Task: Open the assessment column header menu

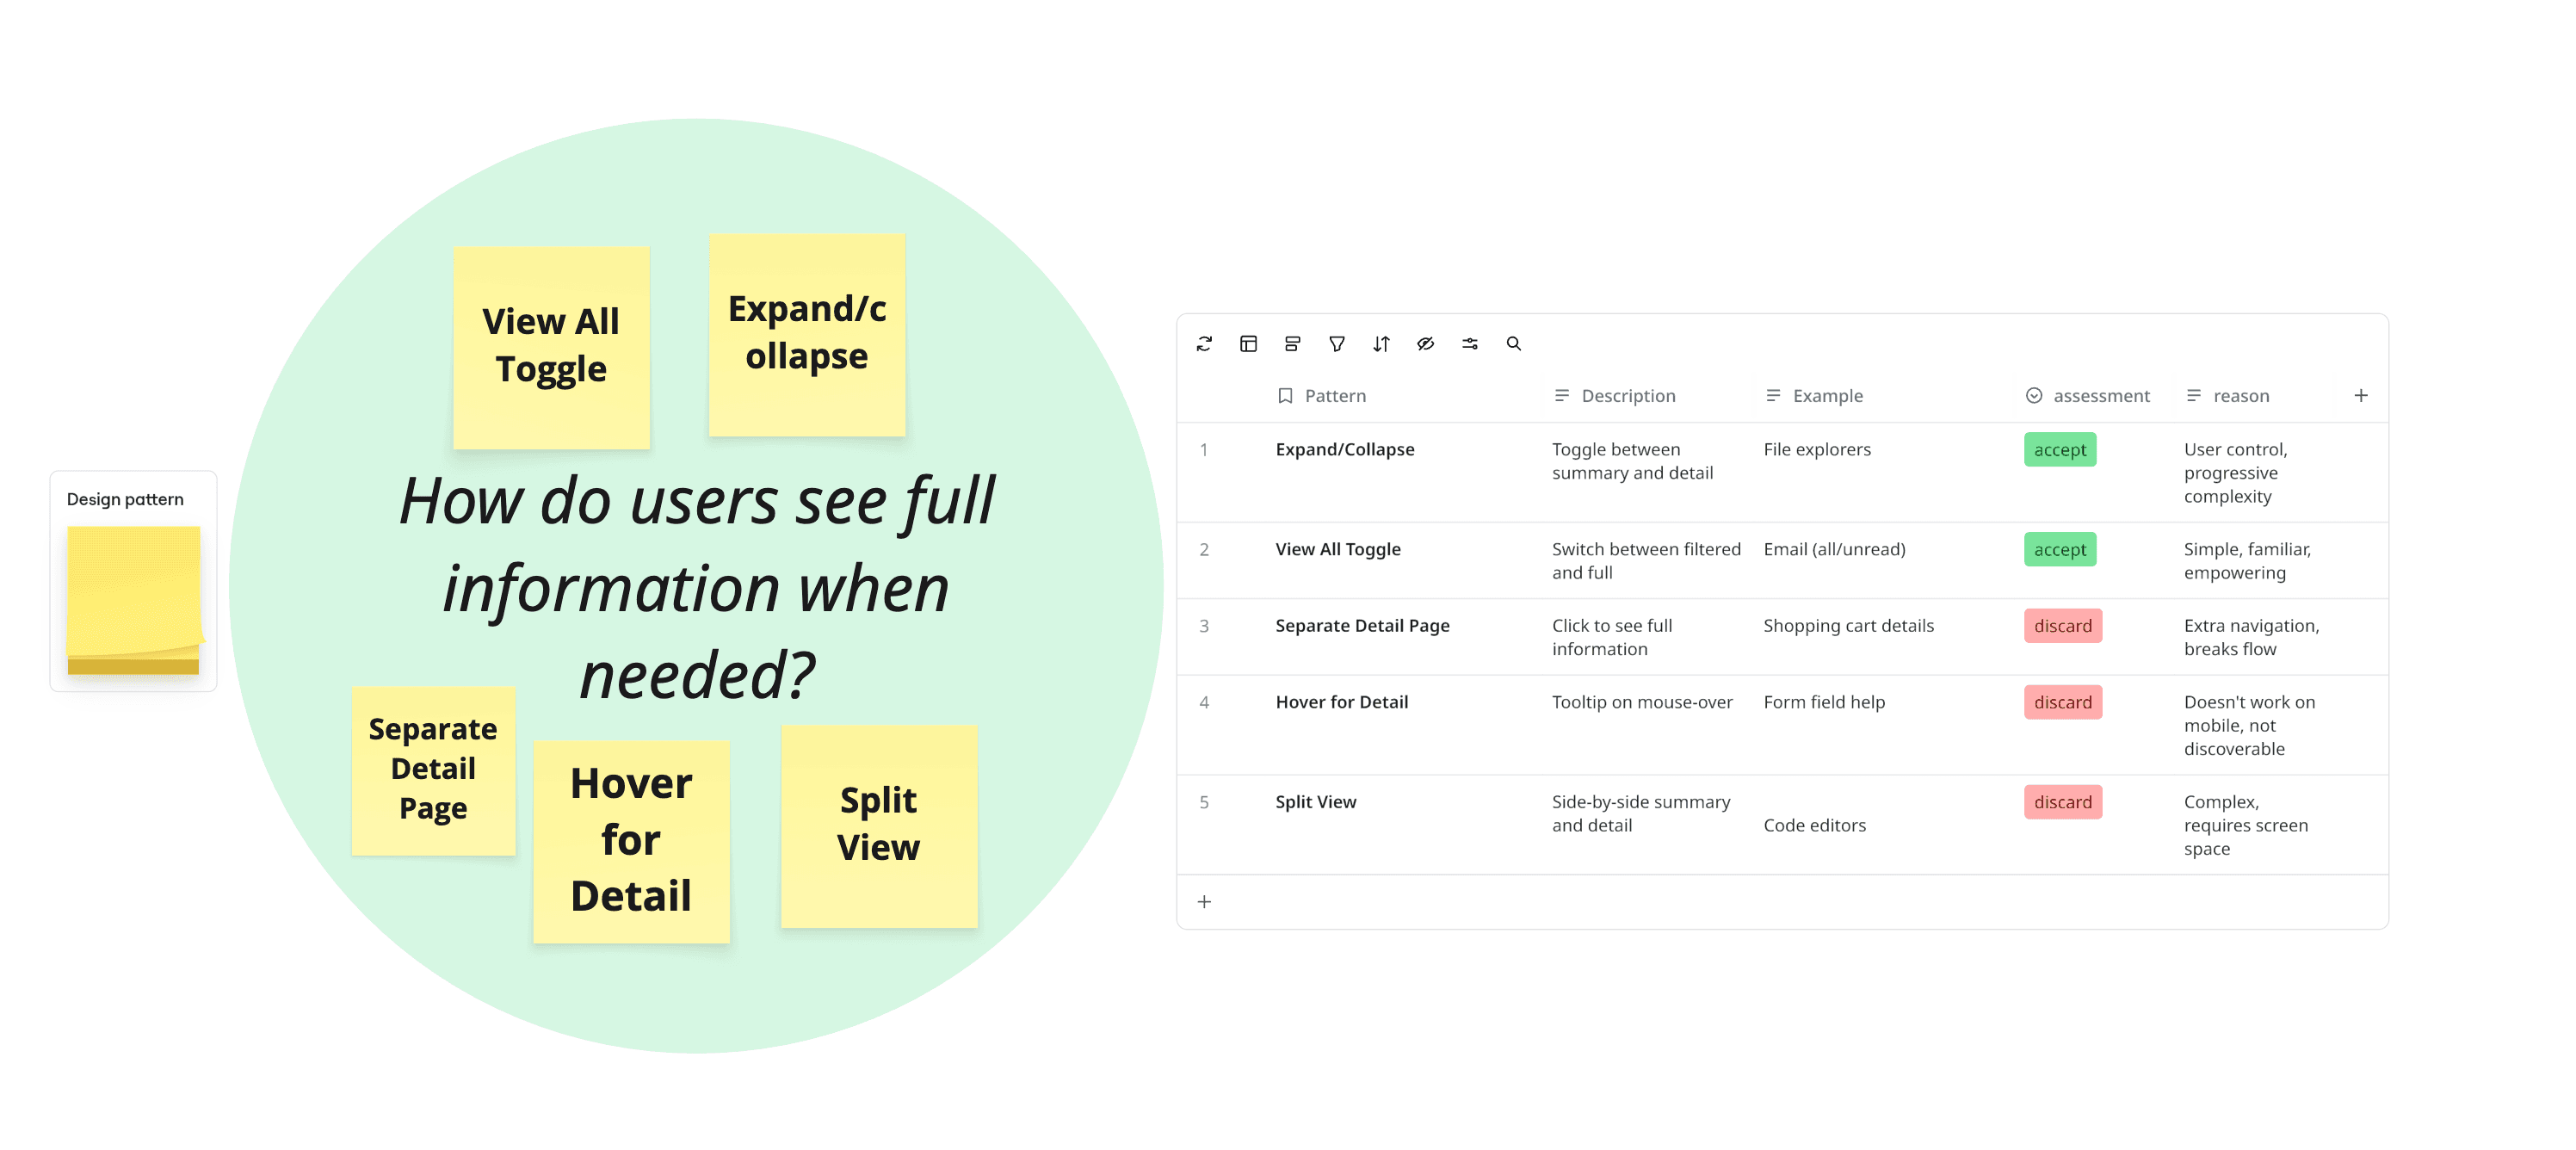Action: [x=2088, y=396]
